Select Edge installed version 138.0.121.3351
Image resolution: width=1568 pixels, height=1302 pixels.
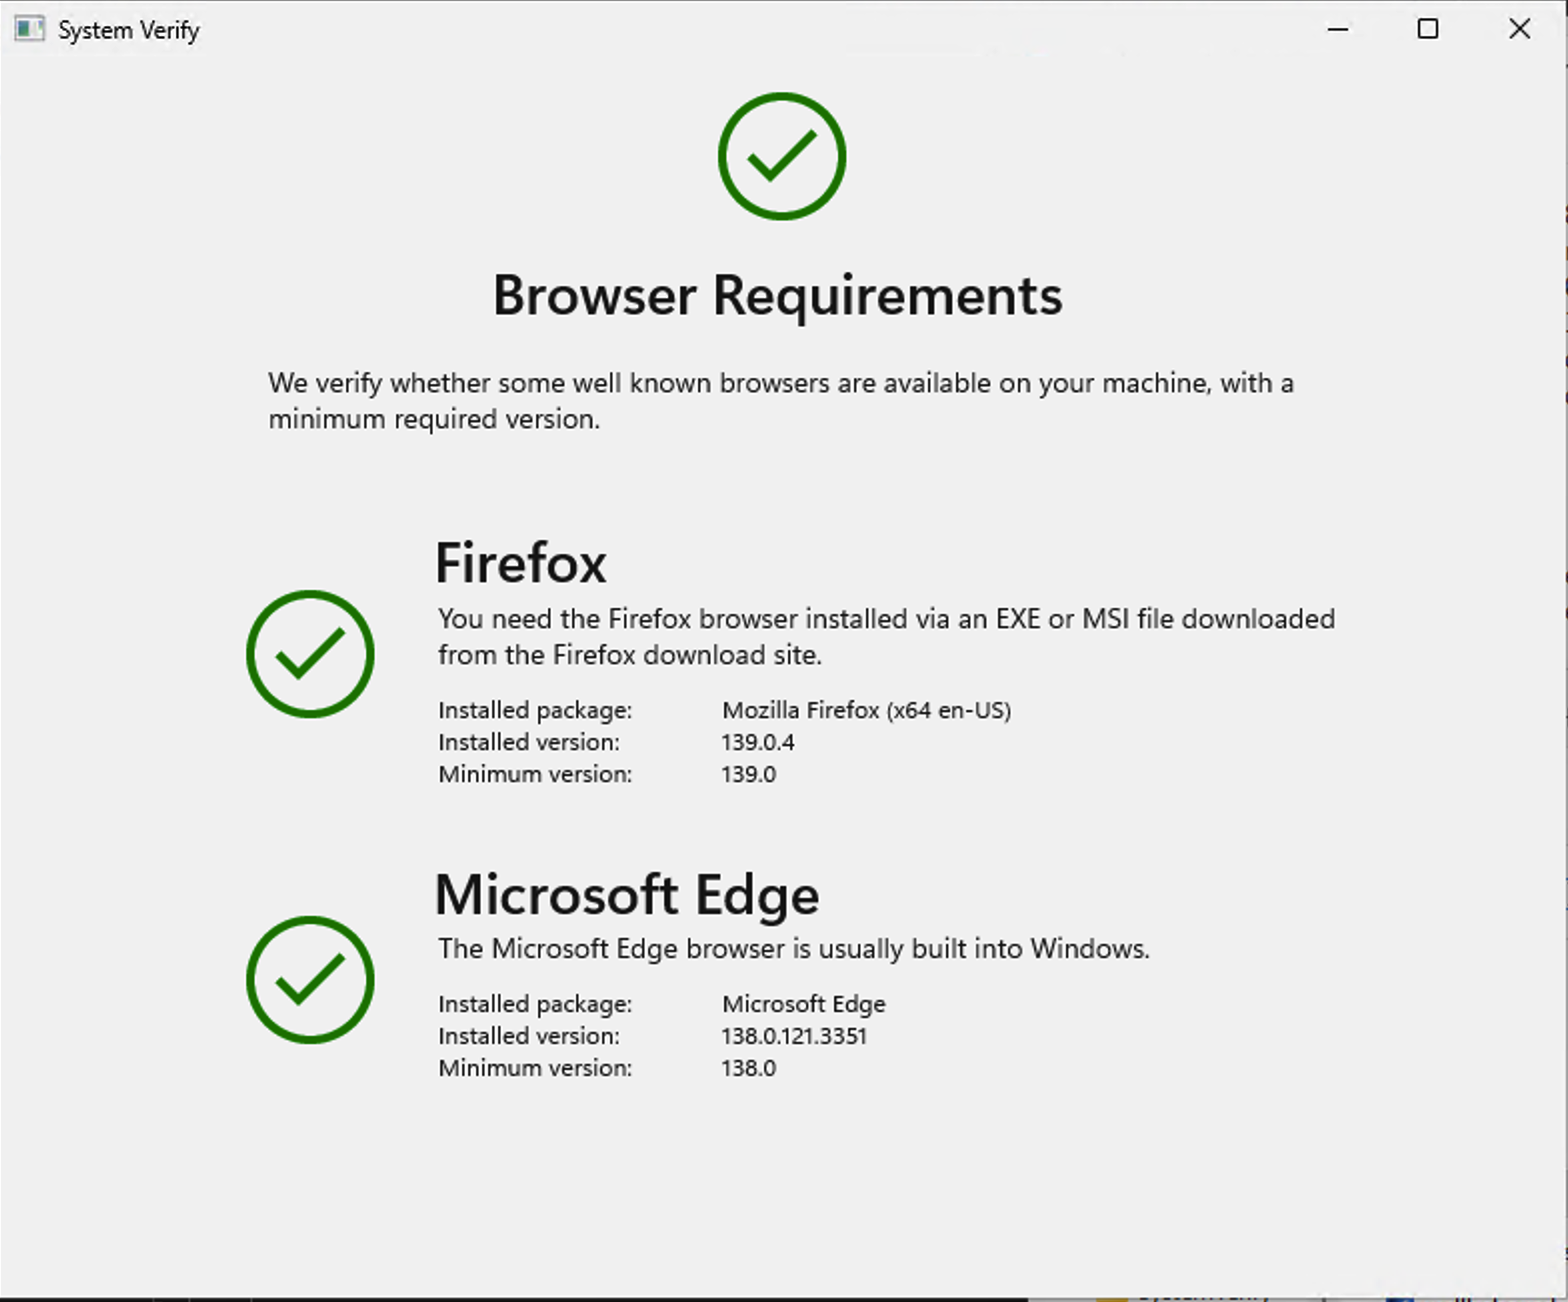coord(794,1036)
